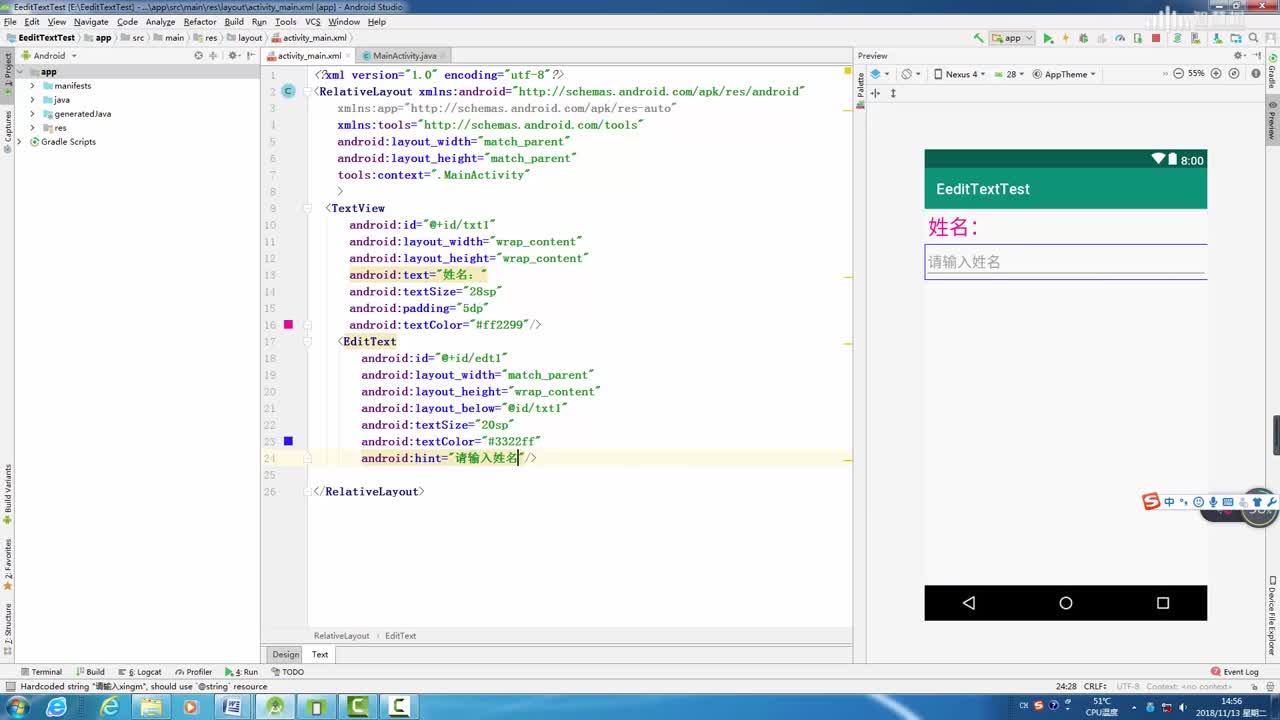Open the orientation dropdown in preview
The image size is (1280, 720).
pyautogui.click(x=911, y=74)
